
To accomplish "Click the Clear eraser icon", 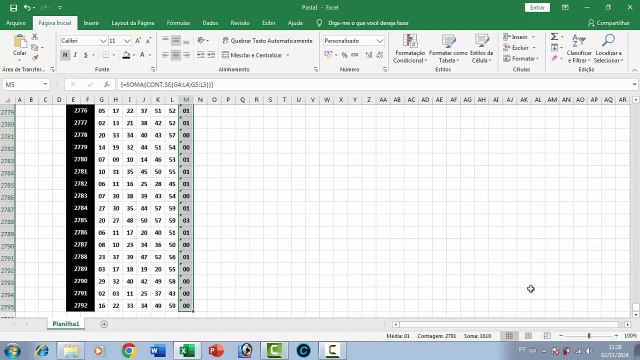I will click(554, 59).
